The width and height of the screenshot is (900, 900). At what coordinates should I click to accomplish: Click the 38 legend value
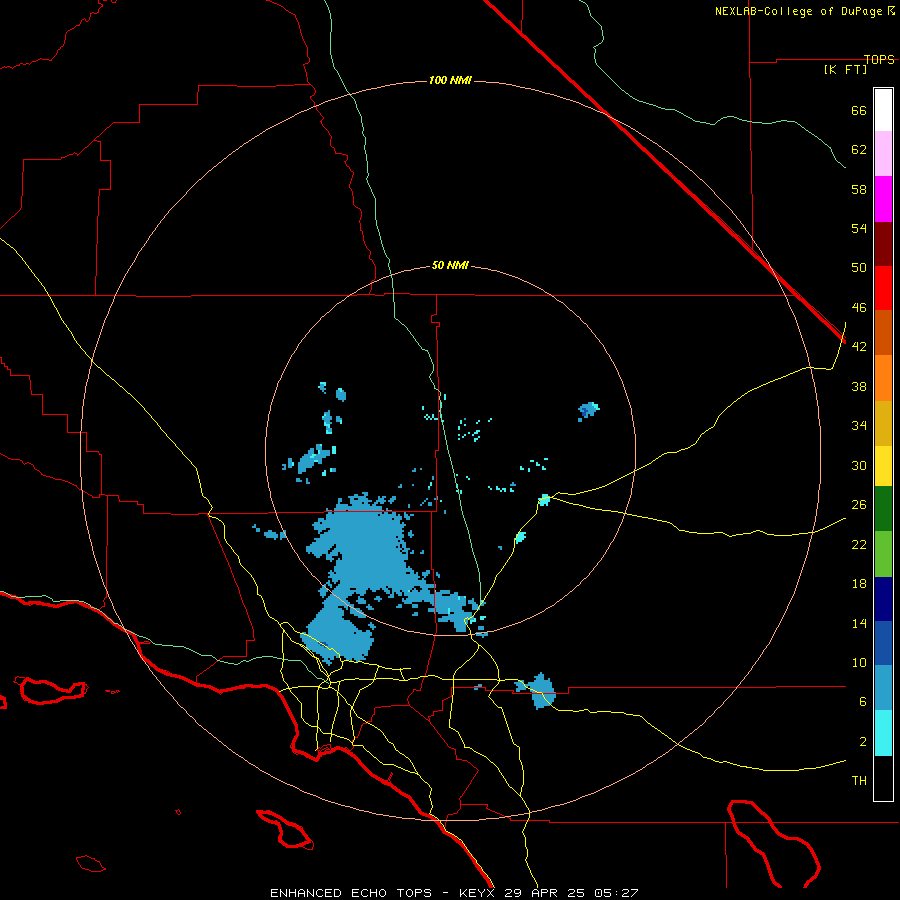[859, 386]
